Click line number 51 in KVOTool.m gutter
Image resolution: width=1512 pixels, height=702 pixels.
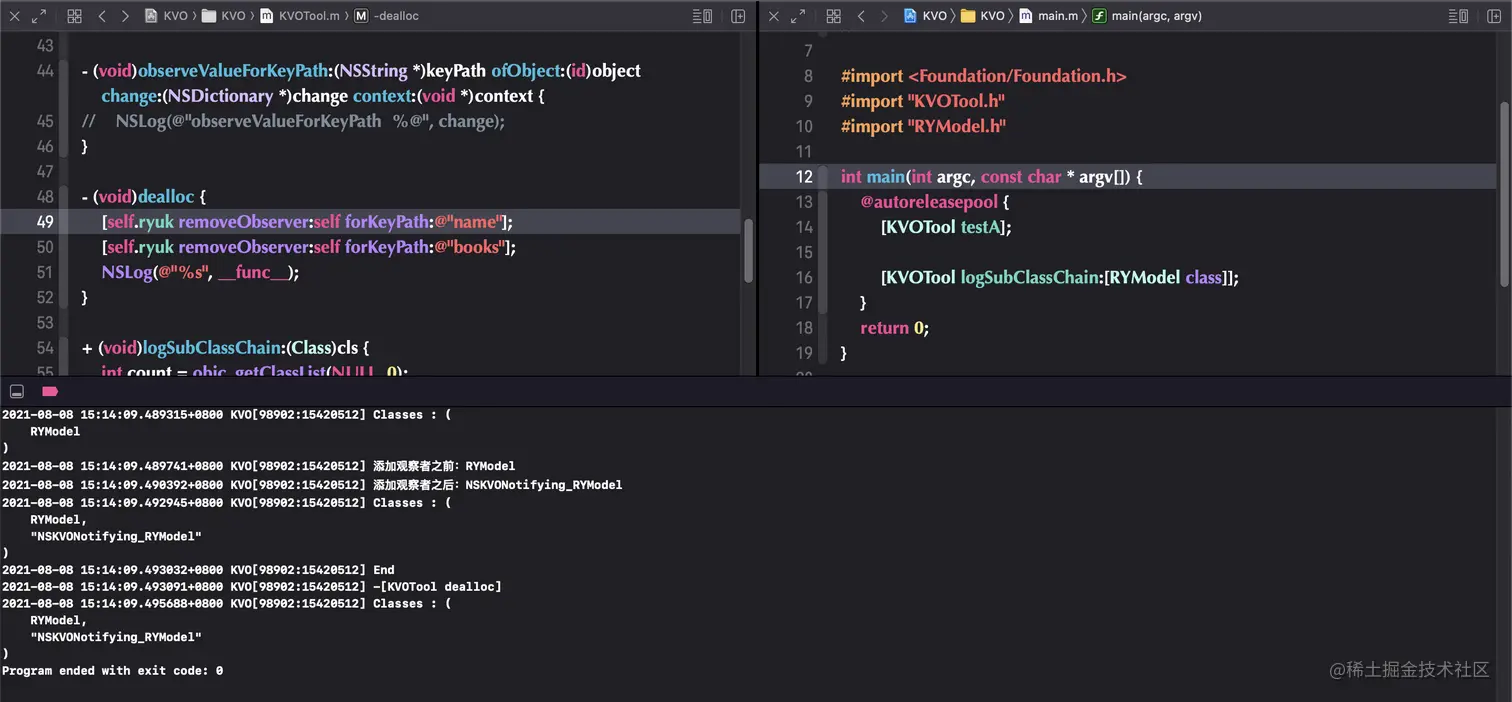pyautogui.click(x=44, y=272)
